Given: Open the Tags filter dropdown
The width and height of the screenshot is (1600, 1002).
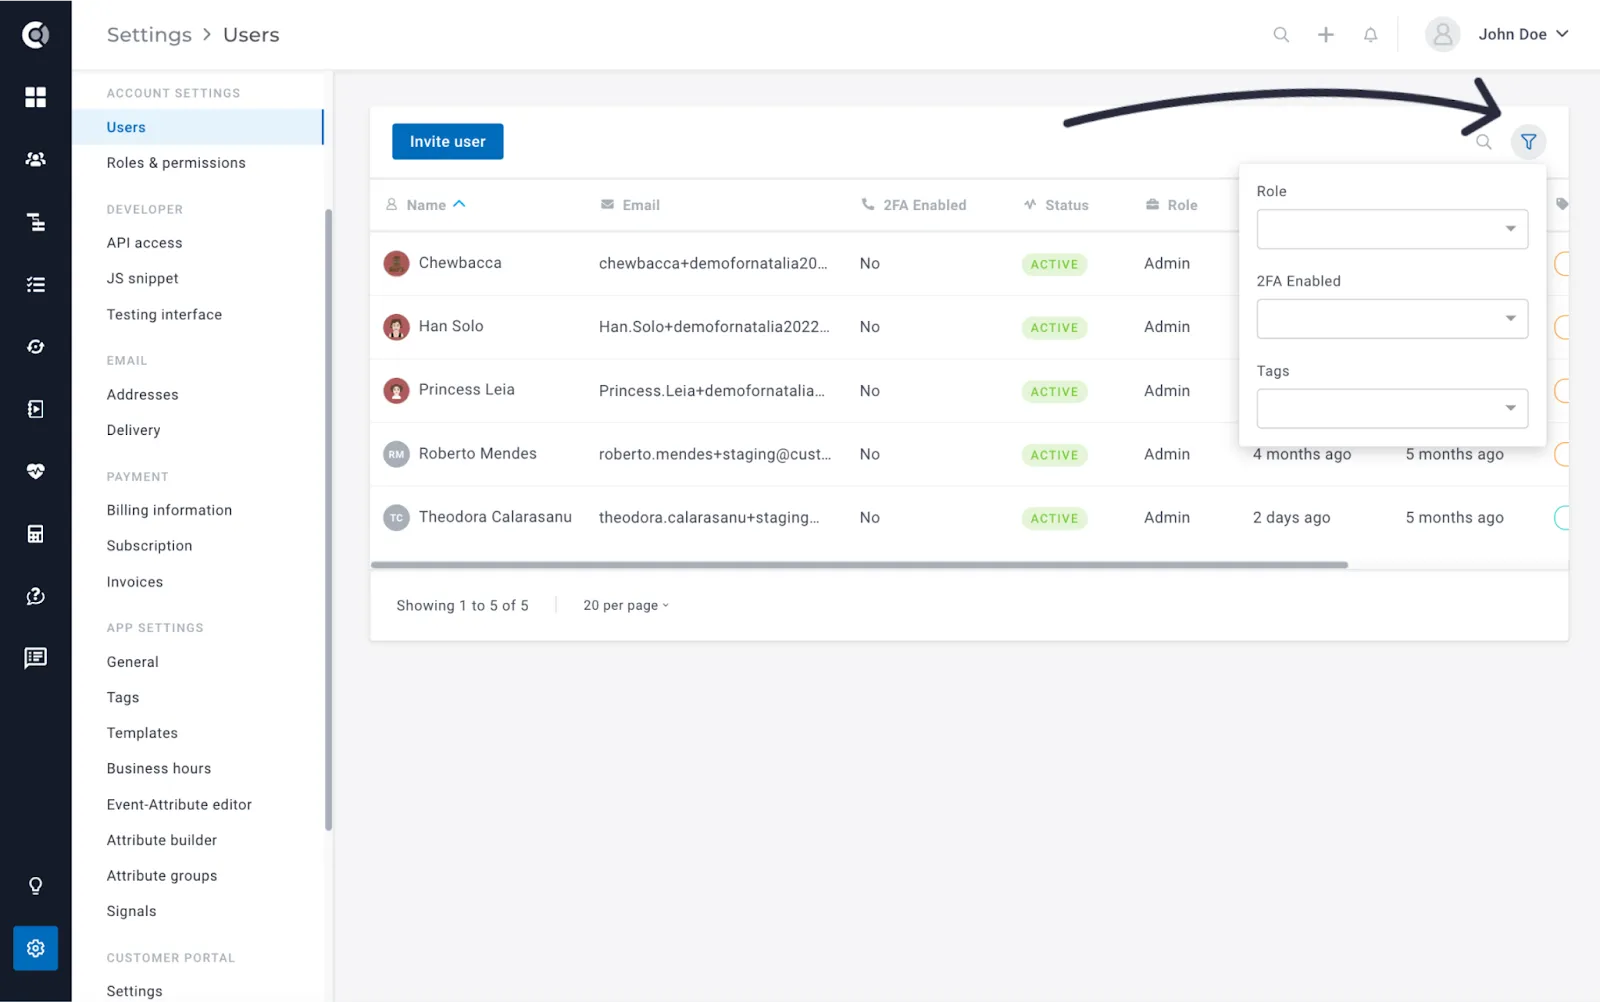Looking at the screenshot, I should (1392, 408).
